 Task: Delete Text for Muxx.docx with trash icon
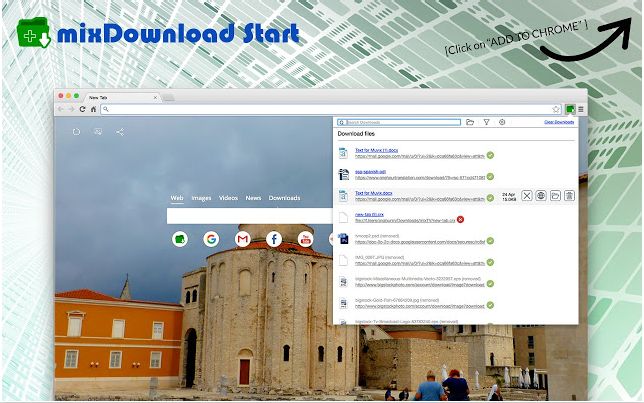pos(569,196)
